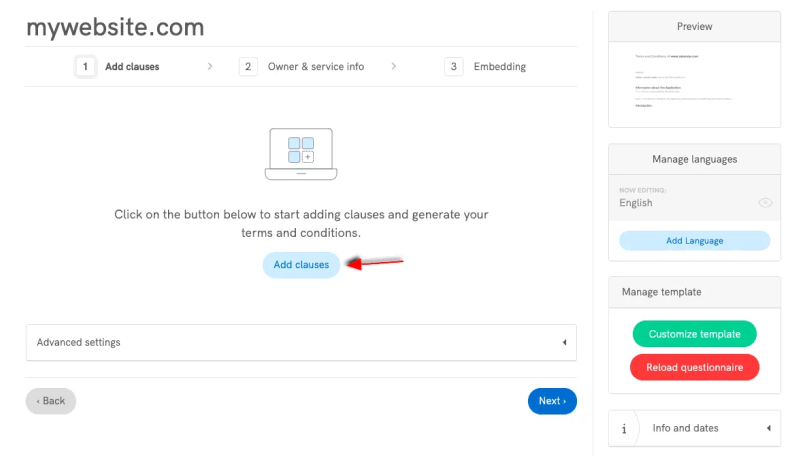This screenshot has width=810, height=456.
Task: Expand the Advanced settings section
Action: [x=300, y=342]
